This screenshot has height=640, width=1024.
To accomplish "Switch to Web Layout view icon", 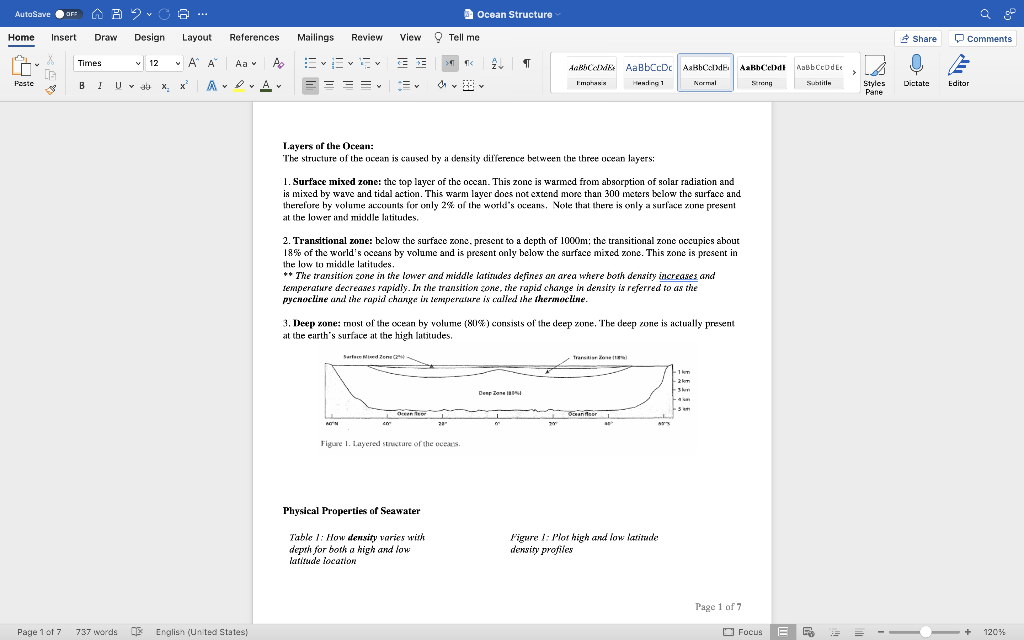I will coord(808,632).
